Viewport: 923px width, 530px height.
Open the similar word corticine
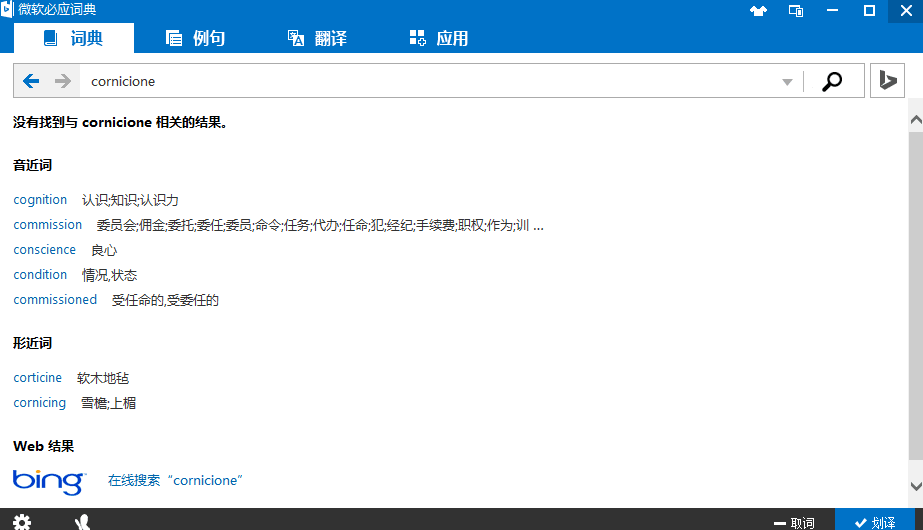pos(38,377)
